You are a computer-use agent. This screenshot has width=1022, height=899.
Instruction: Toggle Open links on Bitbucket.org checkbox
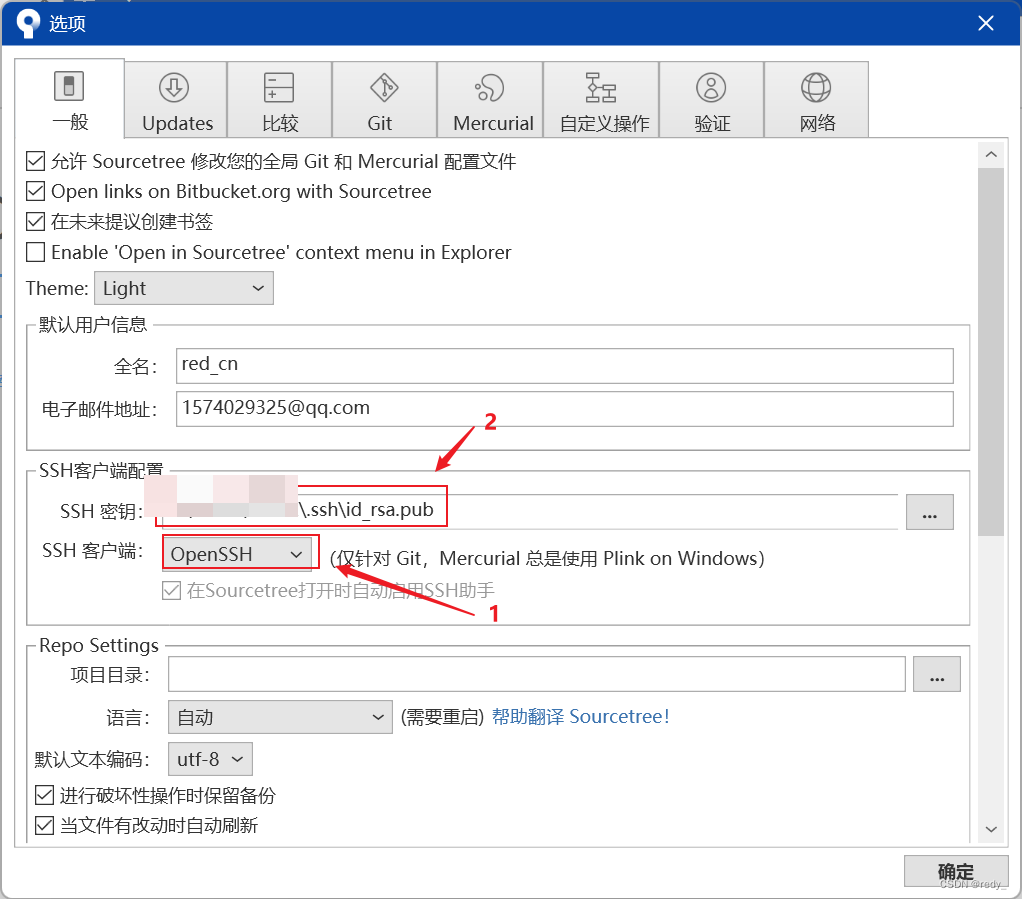point(35,191)
